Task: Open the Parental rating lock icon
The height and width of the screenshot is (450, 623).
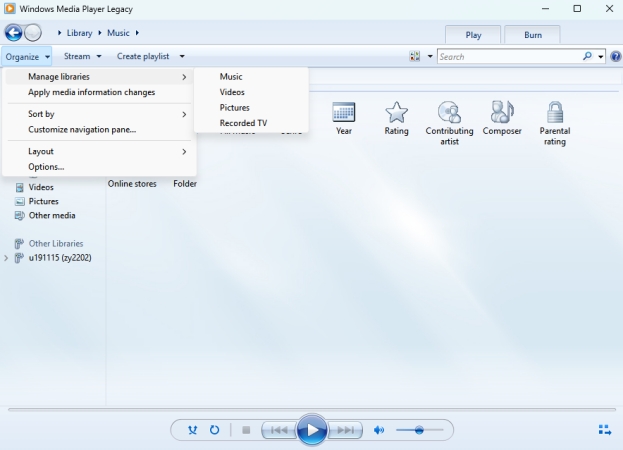Action: (555, 112)
